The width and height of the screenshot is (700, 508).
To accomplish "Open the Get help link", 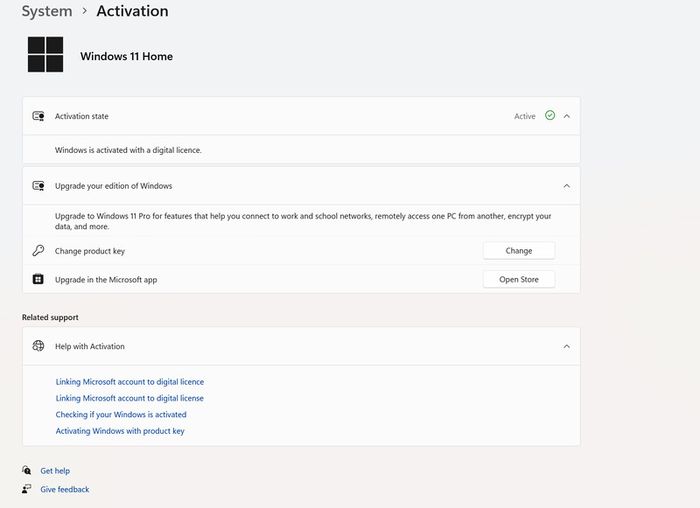I will (x=55, y=471).
